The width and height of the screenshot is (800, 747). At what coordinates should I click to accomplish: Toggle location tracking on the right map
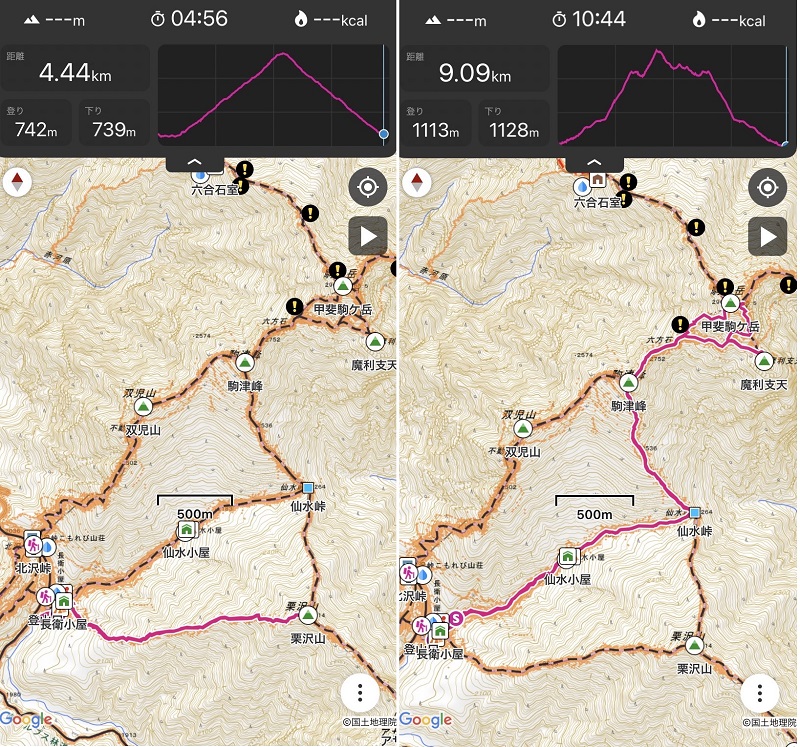coord(767,187)
